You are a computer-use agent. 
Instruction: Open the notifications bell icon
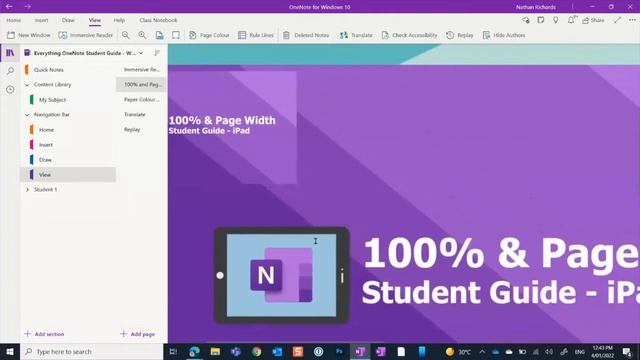(x=571, y=20)
